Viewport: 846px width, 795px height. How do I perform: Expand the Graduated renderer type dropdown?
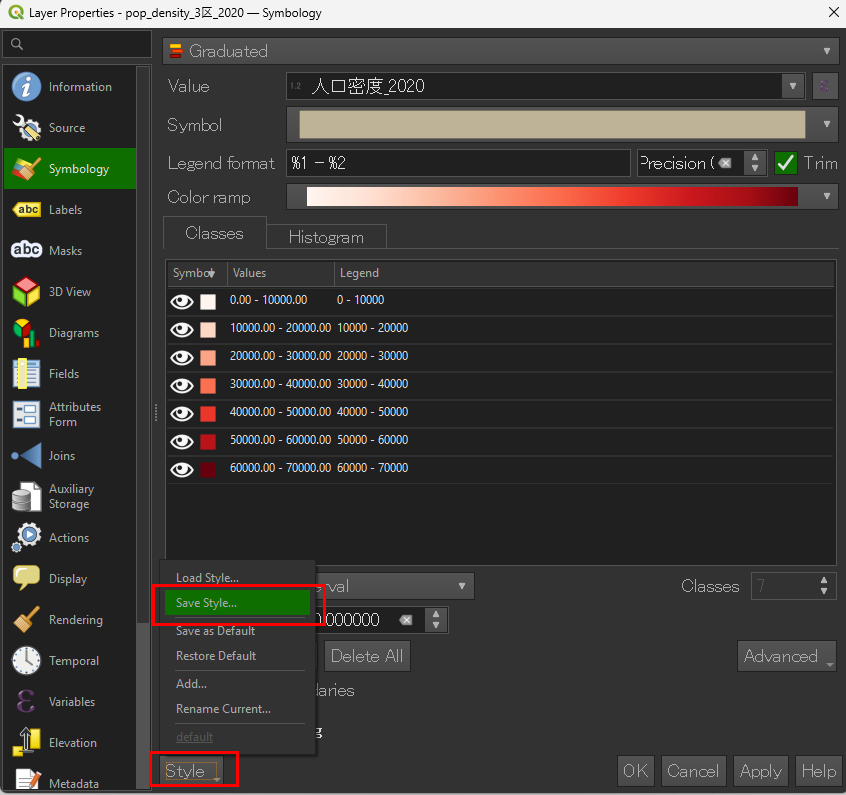point(826,51)
